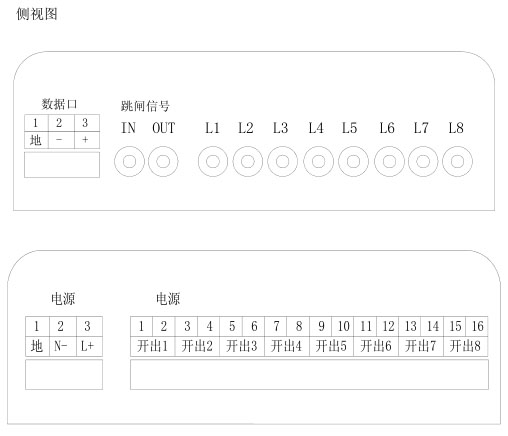Select the 地 cell under 数据口
Viewport: 508px width, 436px height.
pos(36,140)
